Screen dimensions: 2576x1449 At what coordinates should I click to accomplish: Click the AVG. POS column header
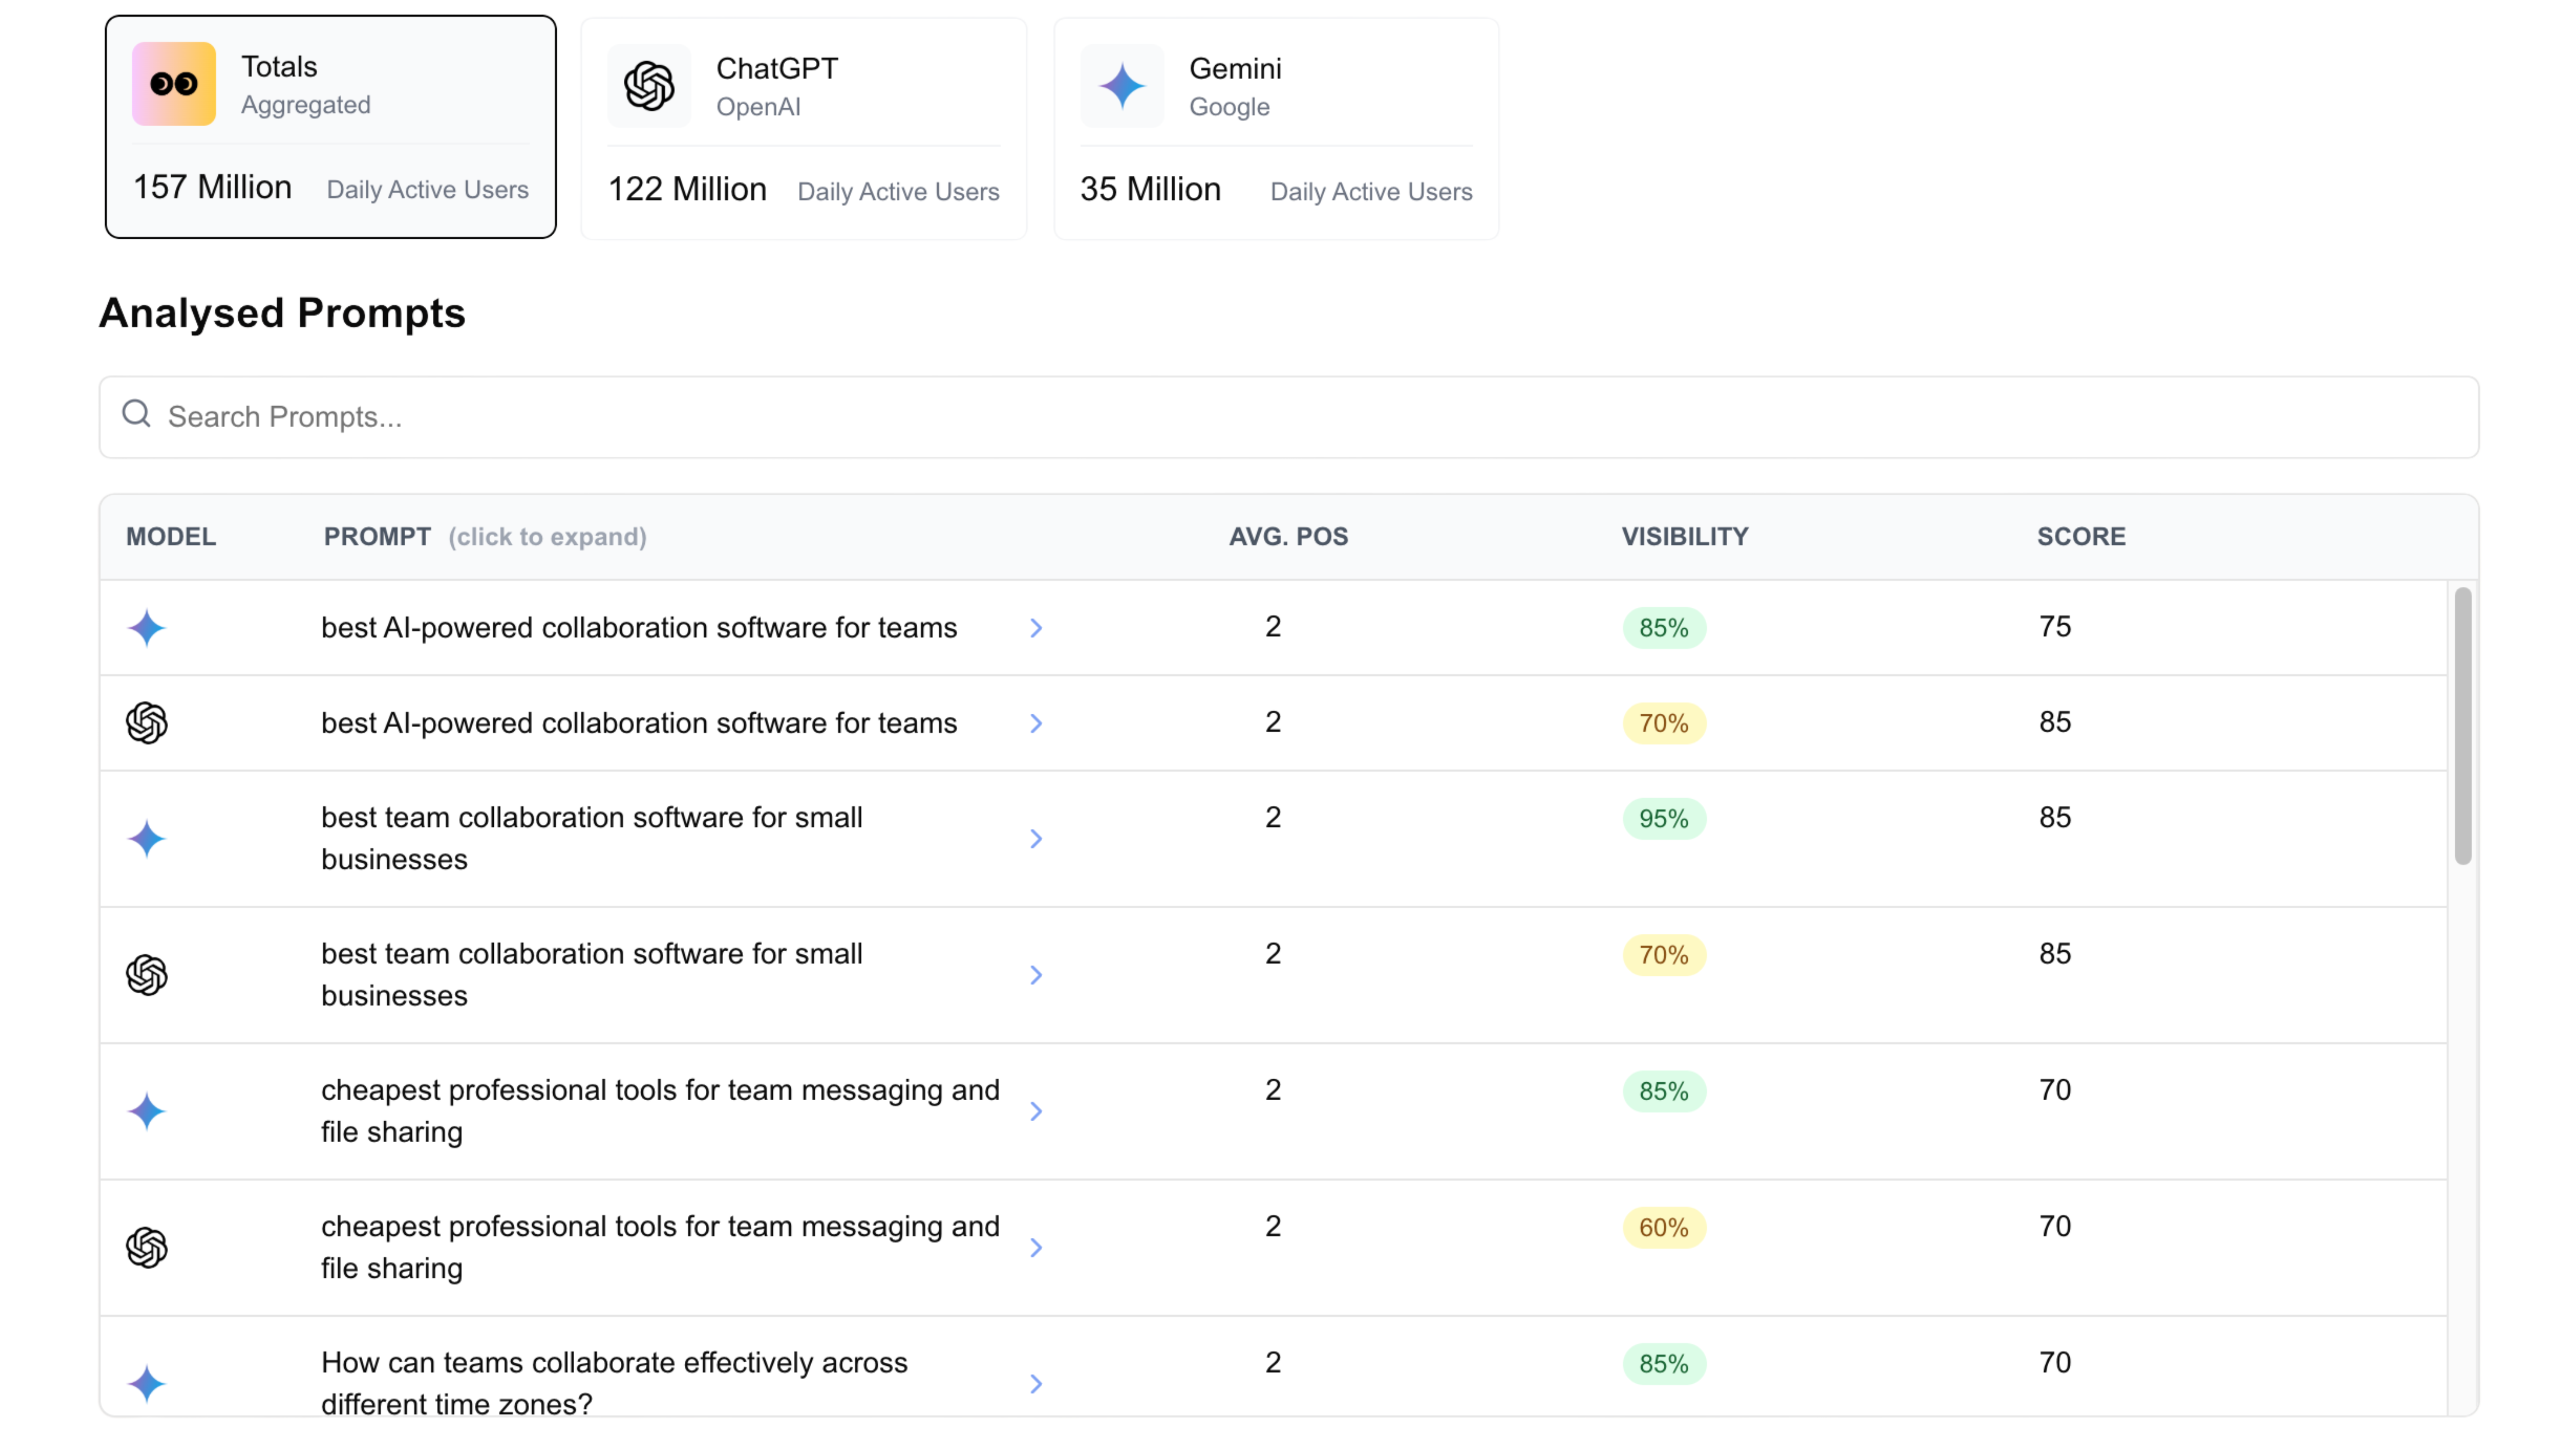pos(1288,537)
